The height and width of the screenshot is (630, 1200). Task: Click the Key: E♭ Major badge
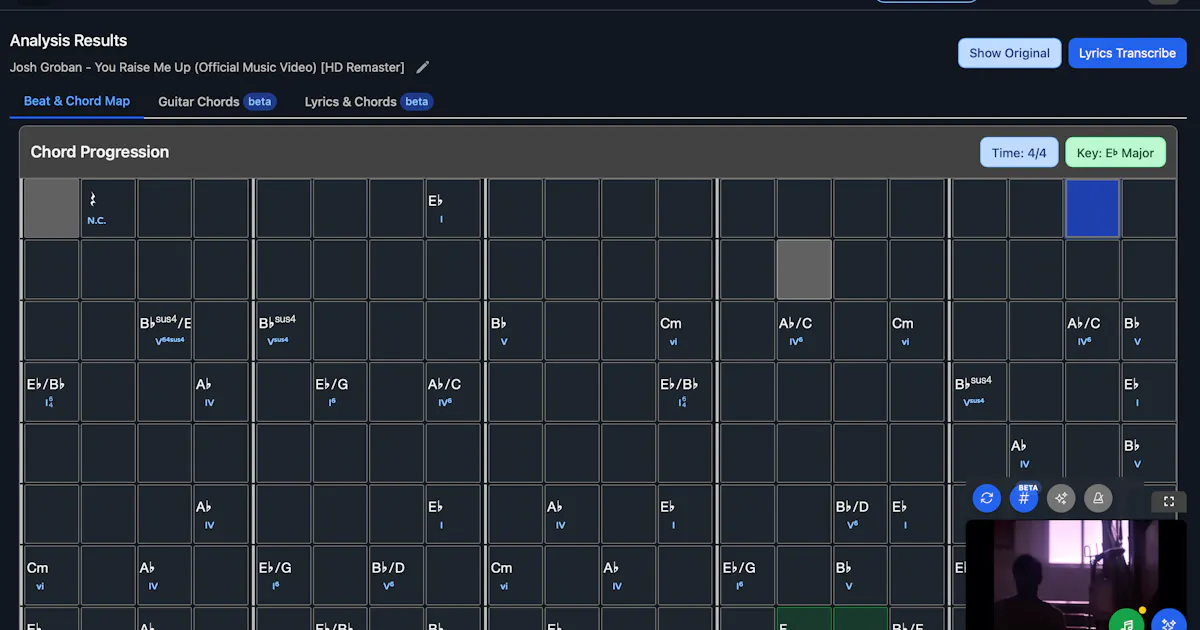click(1115, 153)
